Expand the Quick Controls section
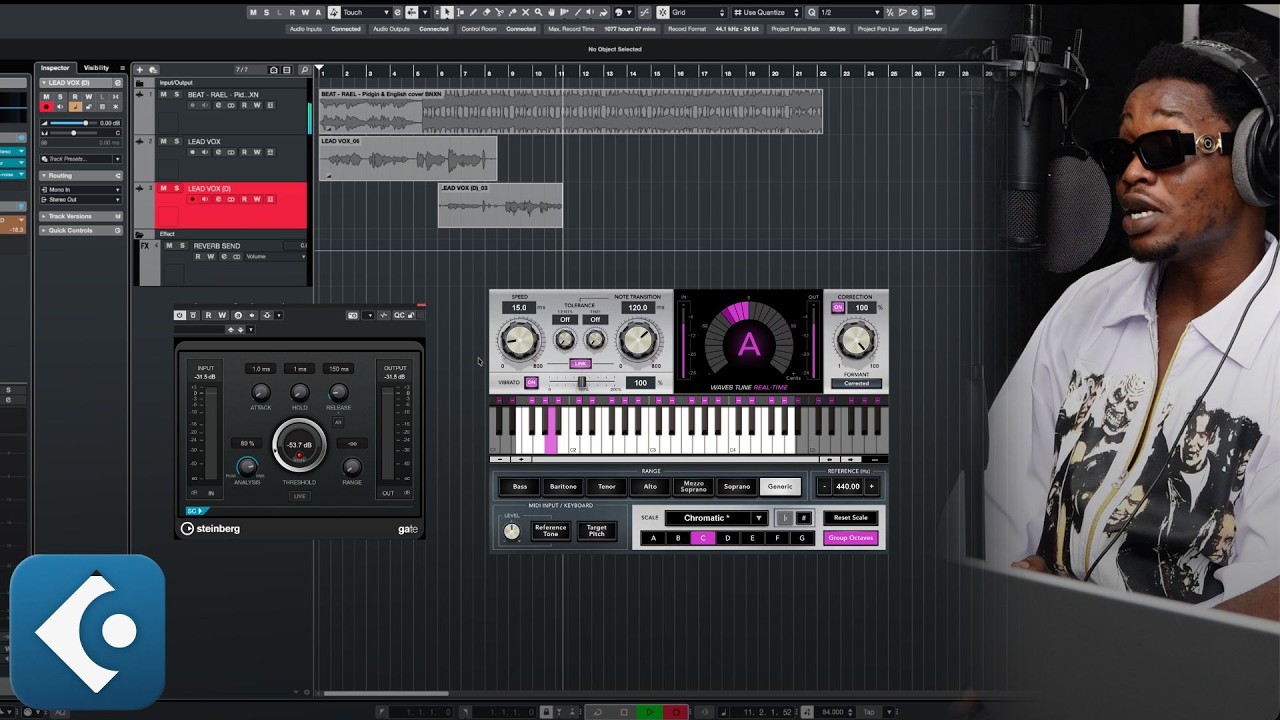 click(81, 230)
